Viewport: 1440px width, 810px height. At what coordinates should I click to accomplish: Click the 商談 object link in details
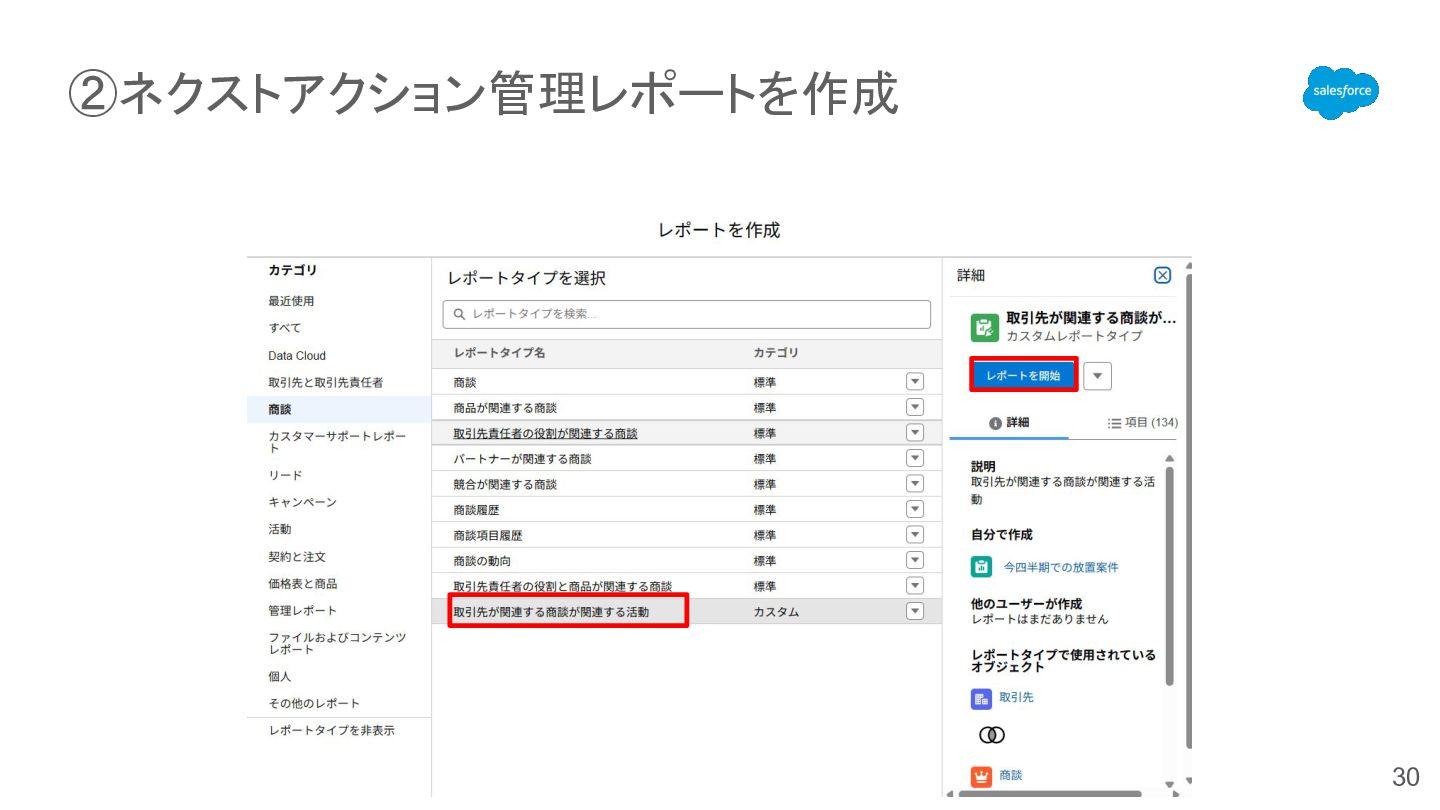point(1011,776)
